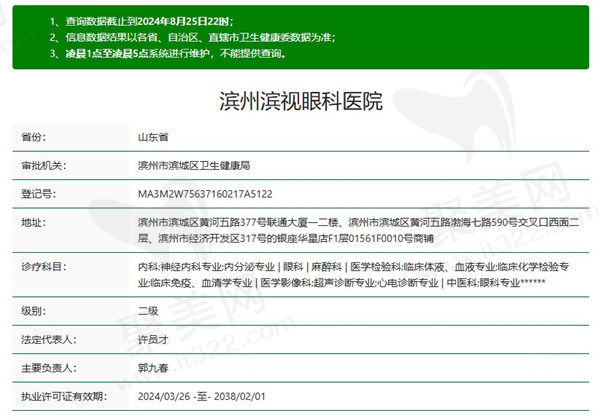Select departments line with 医学影像科:超声诊断专业

pyautogui.click(x=341, y=283)
